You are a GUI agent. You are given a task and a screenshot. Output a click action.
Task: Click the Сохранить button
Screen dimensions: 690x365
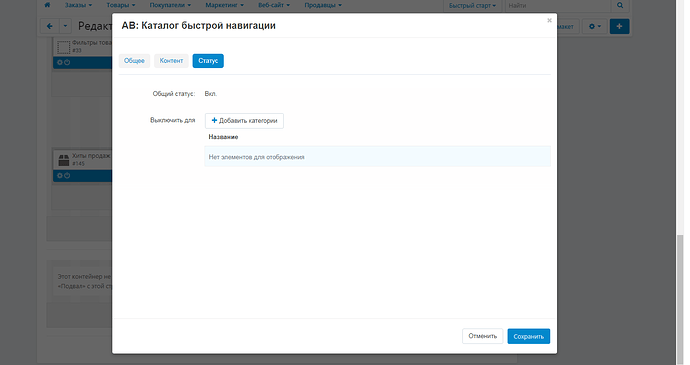click(529, 336)
